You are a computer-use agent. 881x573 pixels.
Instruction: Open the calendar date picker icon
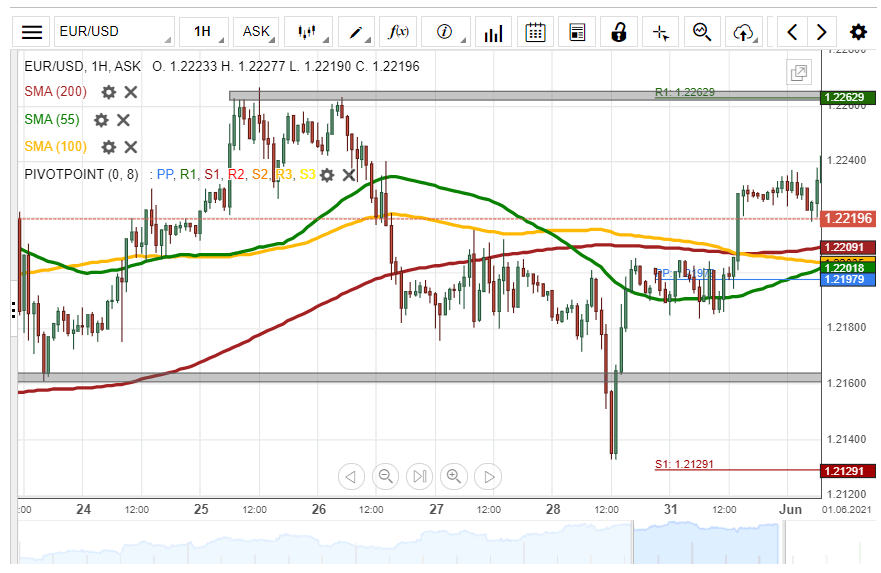point(535,32)
